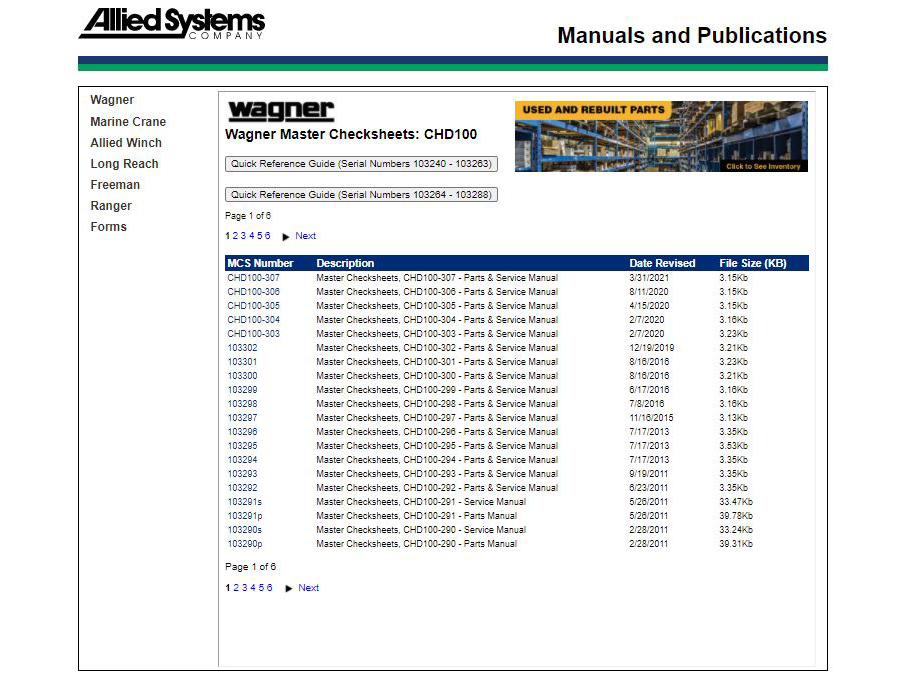The image size is (902, 677).
Task: Select the 3.13Kb file size
Action: (x=733, y=418)
